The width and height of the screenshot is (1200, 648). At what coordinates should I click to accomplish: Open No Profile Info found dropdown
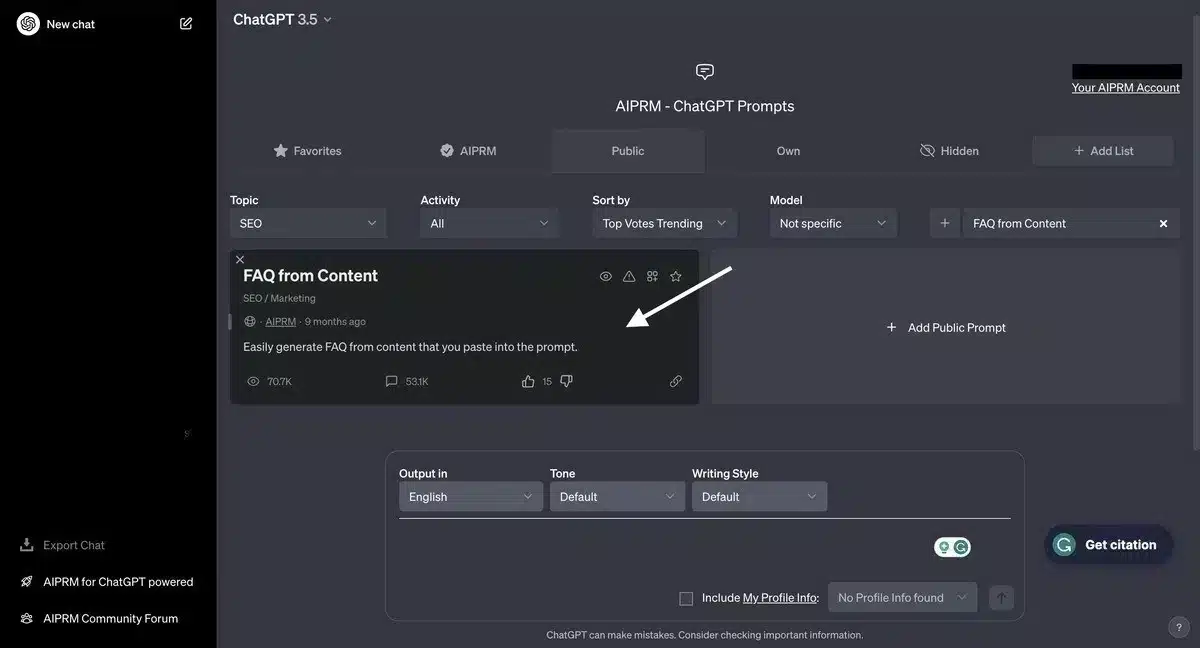(903, 598)
